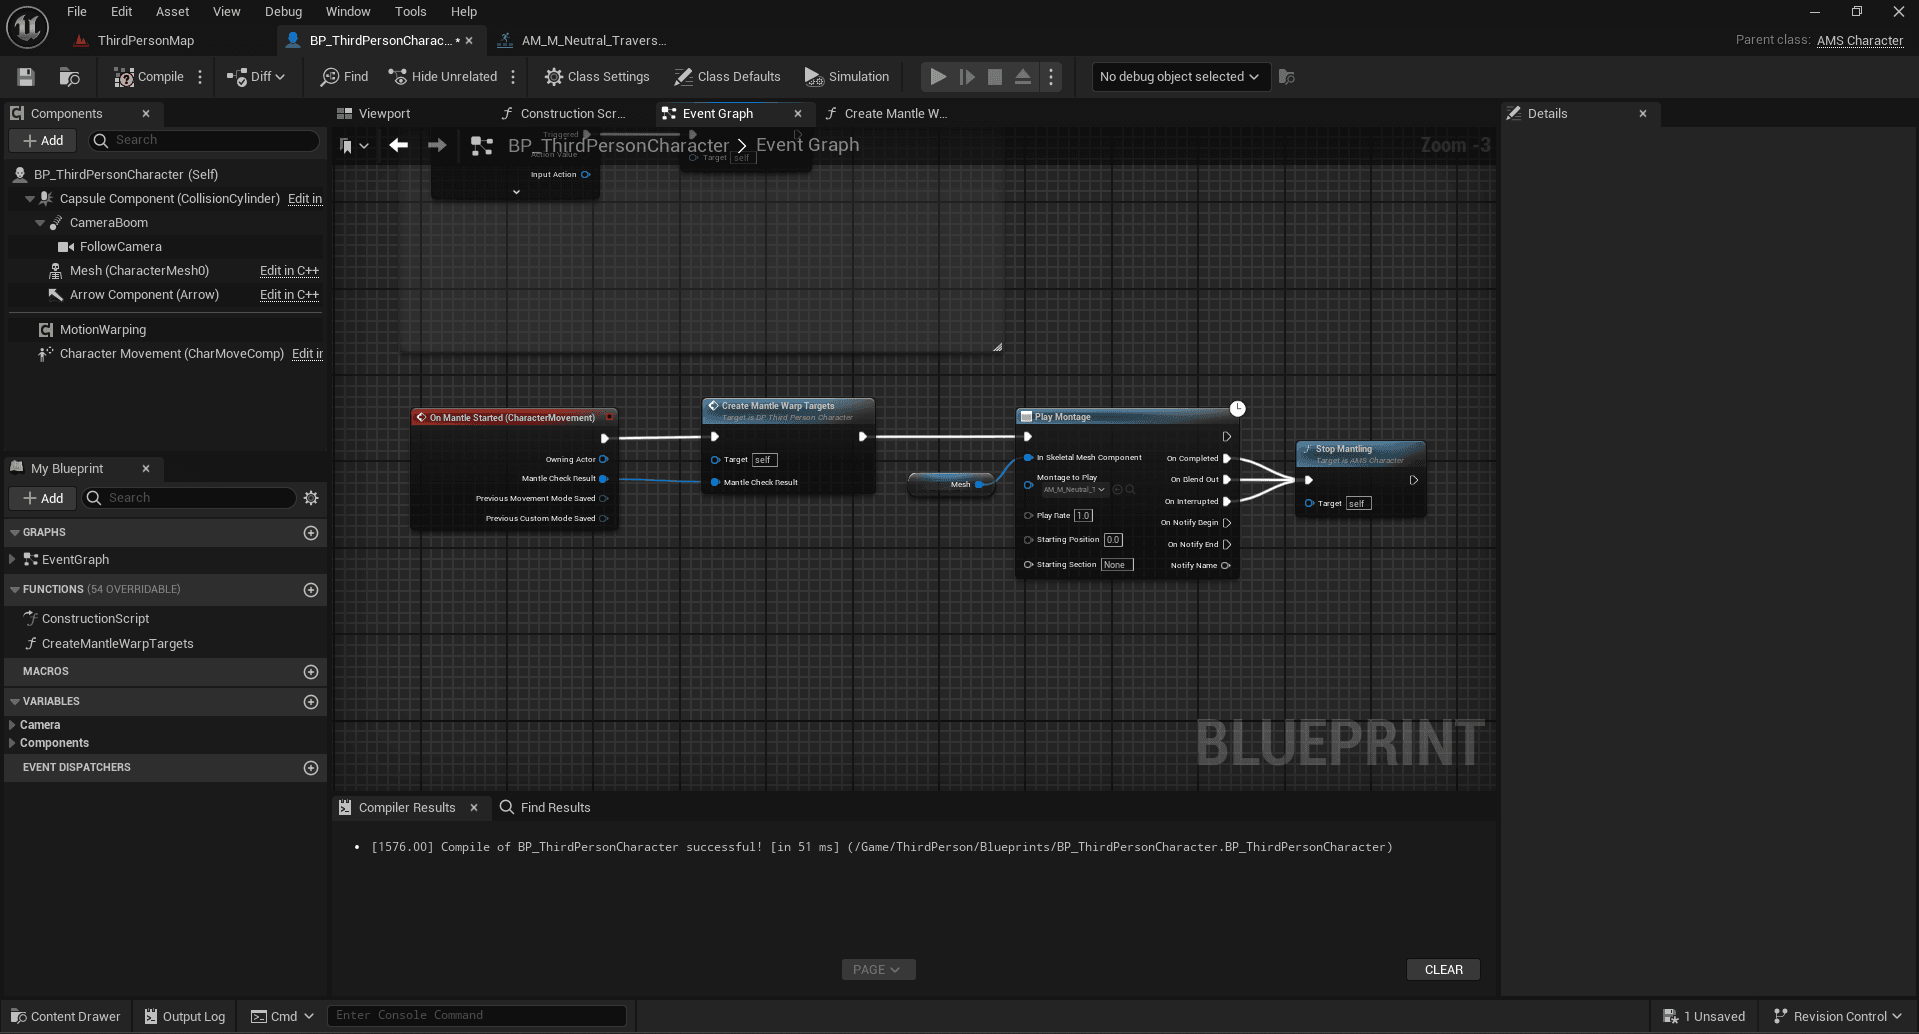Collapse the CameraBoom tree row
Screen dimensions: 1919x1034
(40, 223)
